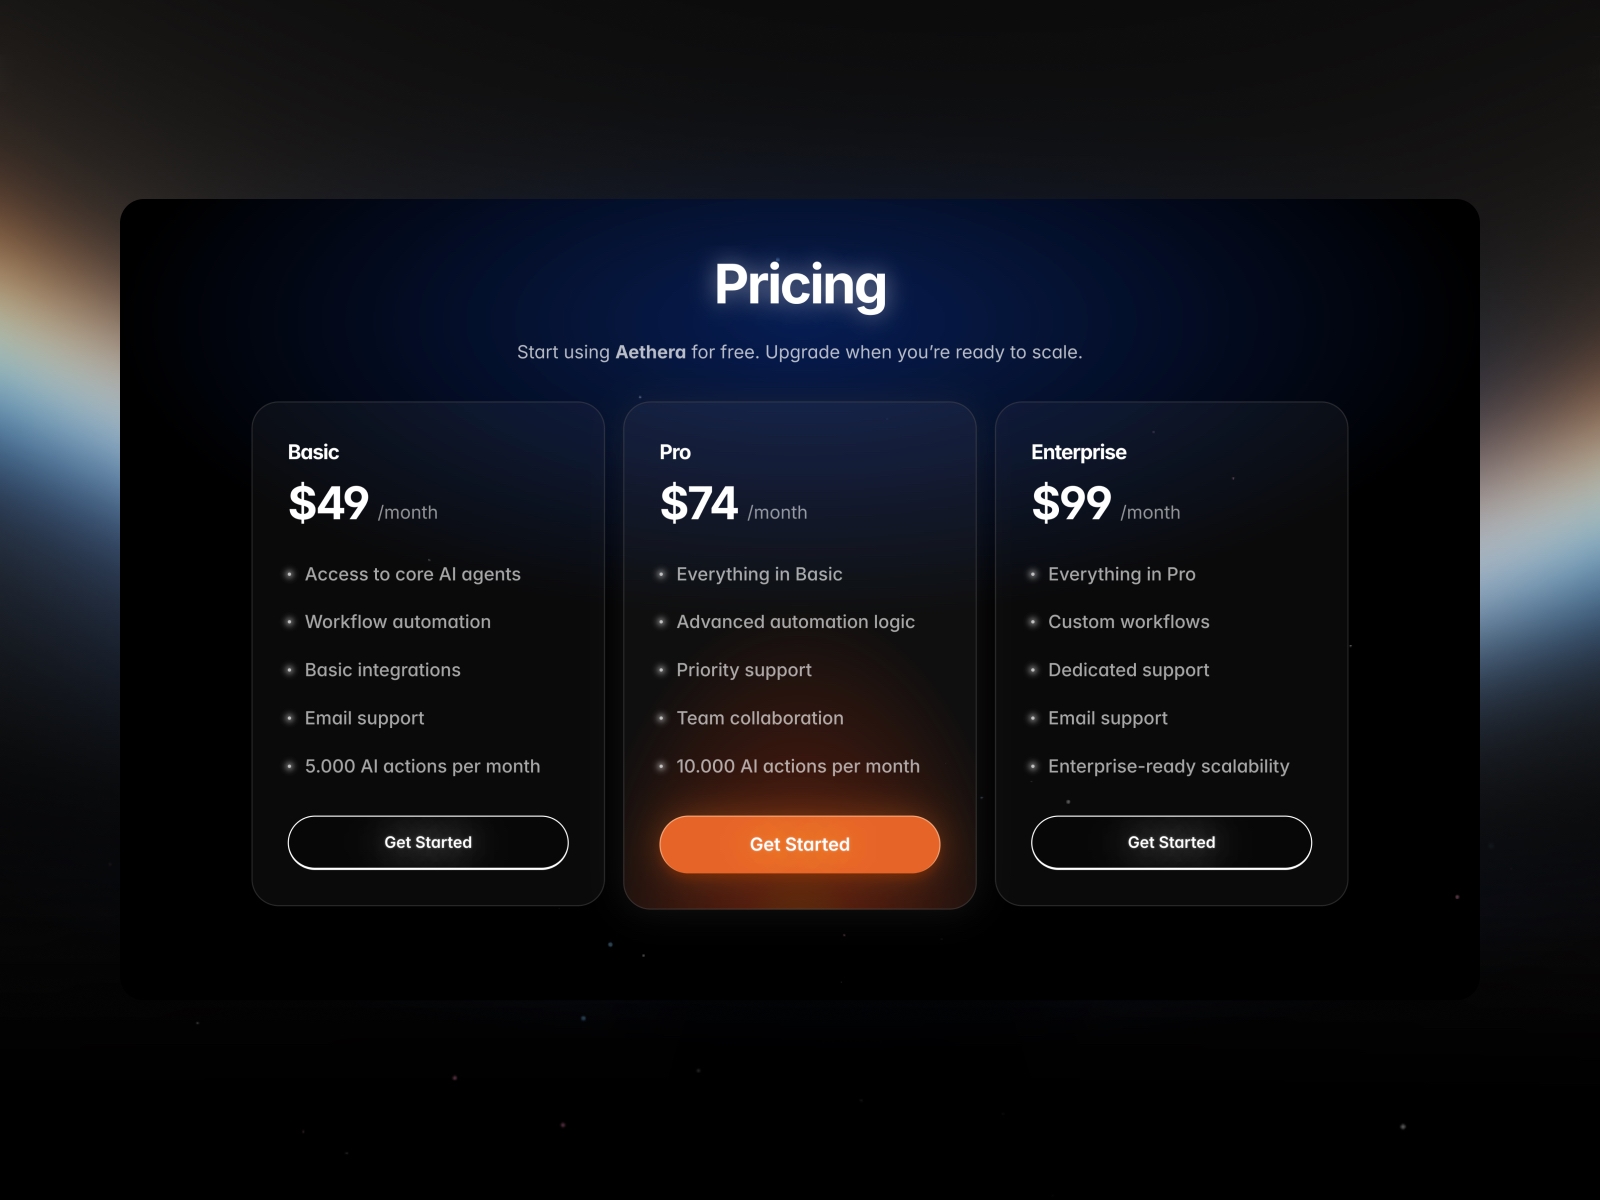The width and height of the screenshot is (1600, 1200).
Task: Click the $49 price
Action: coord(328,503)
